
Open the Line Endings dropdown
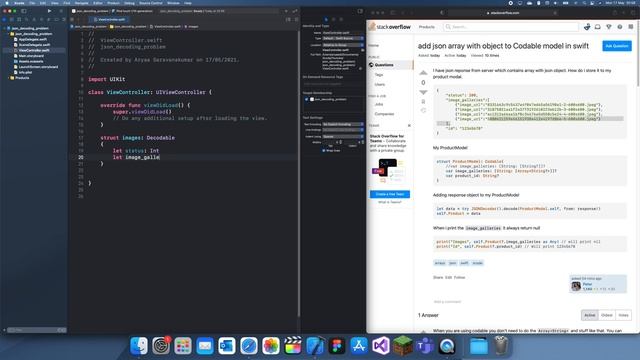pyautogui.click(x=343, y=130)
